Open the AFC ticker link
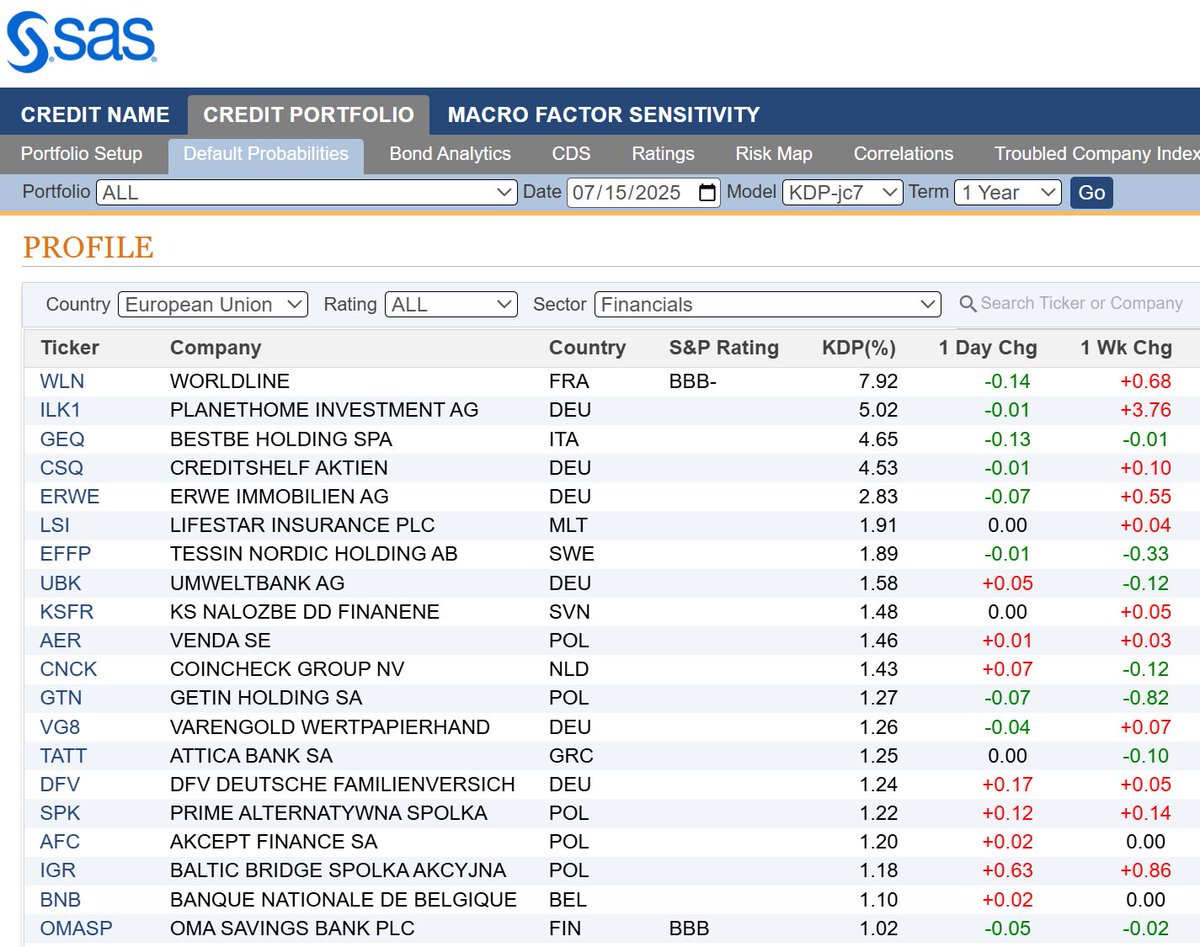 (x=60, y=842)
